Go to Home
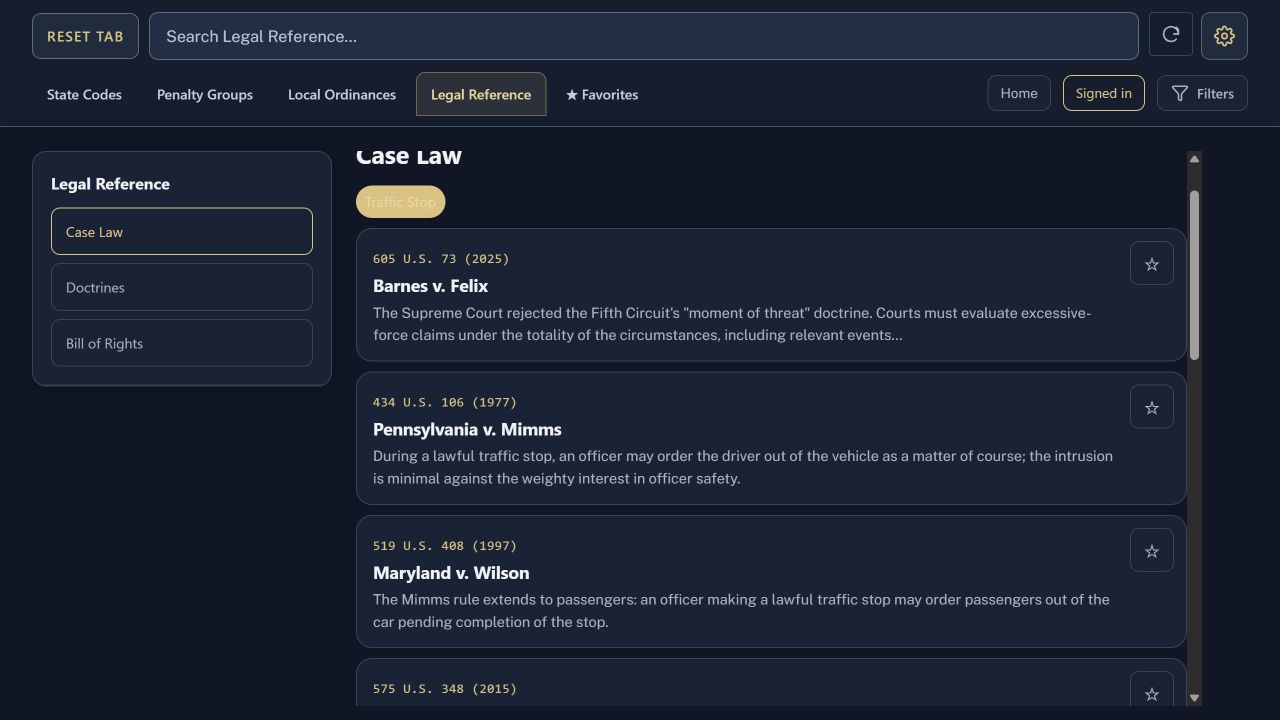 [x=1019, y=93]
